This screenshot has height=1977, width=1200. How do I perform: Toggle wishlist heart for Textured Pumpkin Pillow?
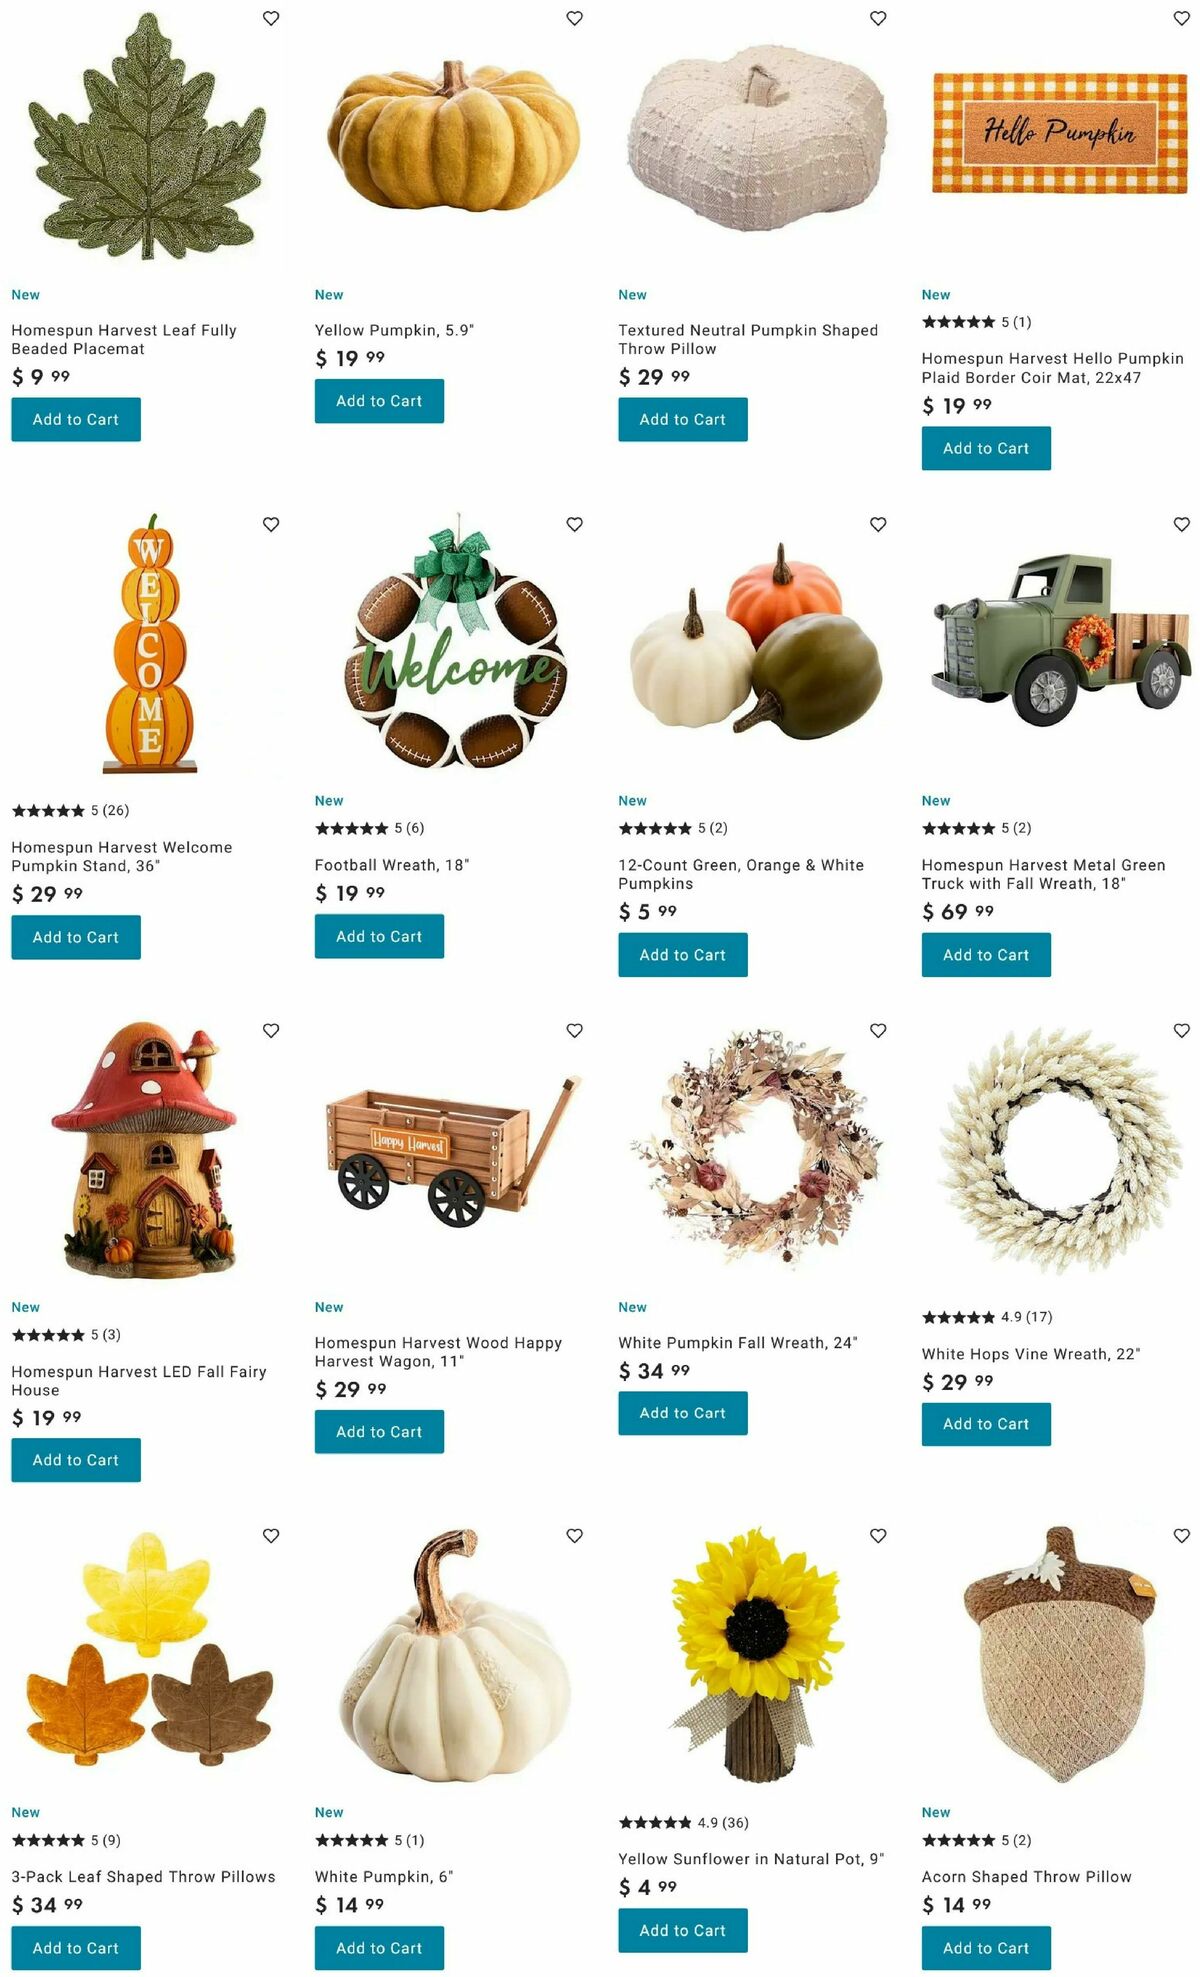click(x=878, y=18)
